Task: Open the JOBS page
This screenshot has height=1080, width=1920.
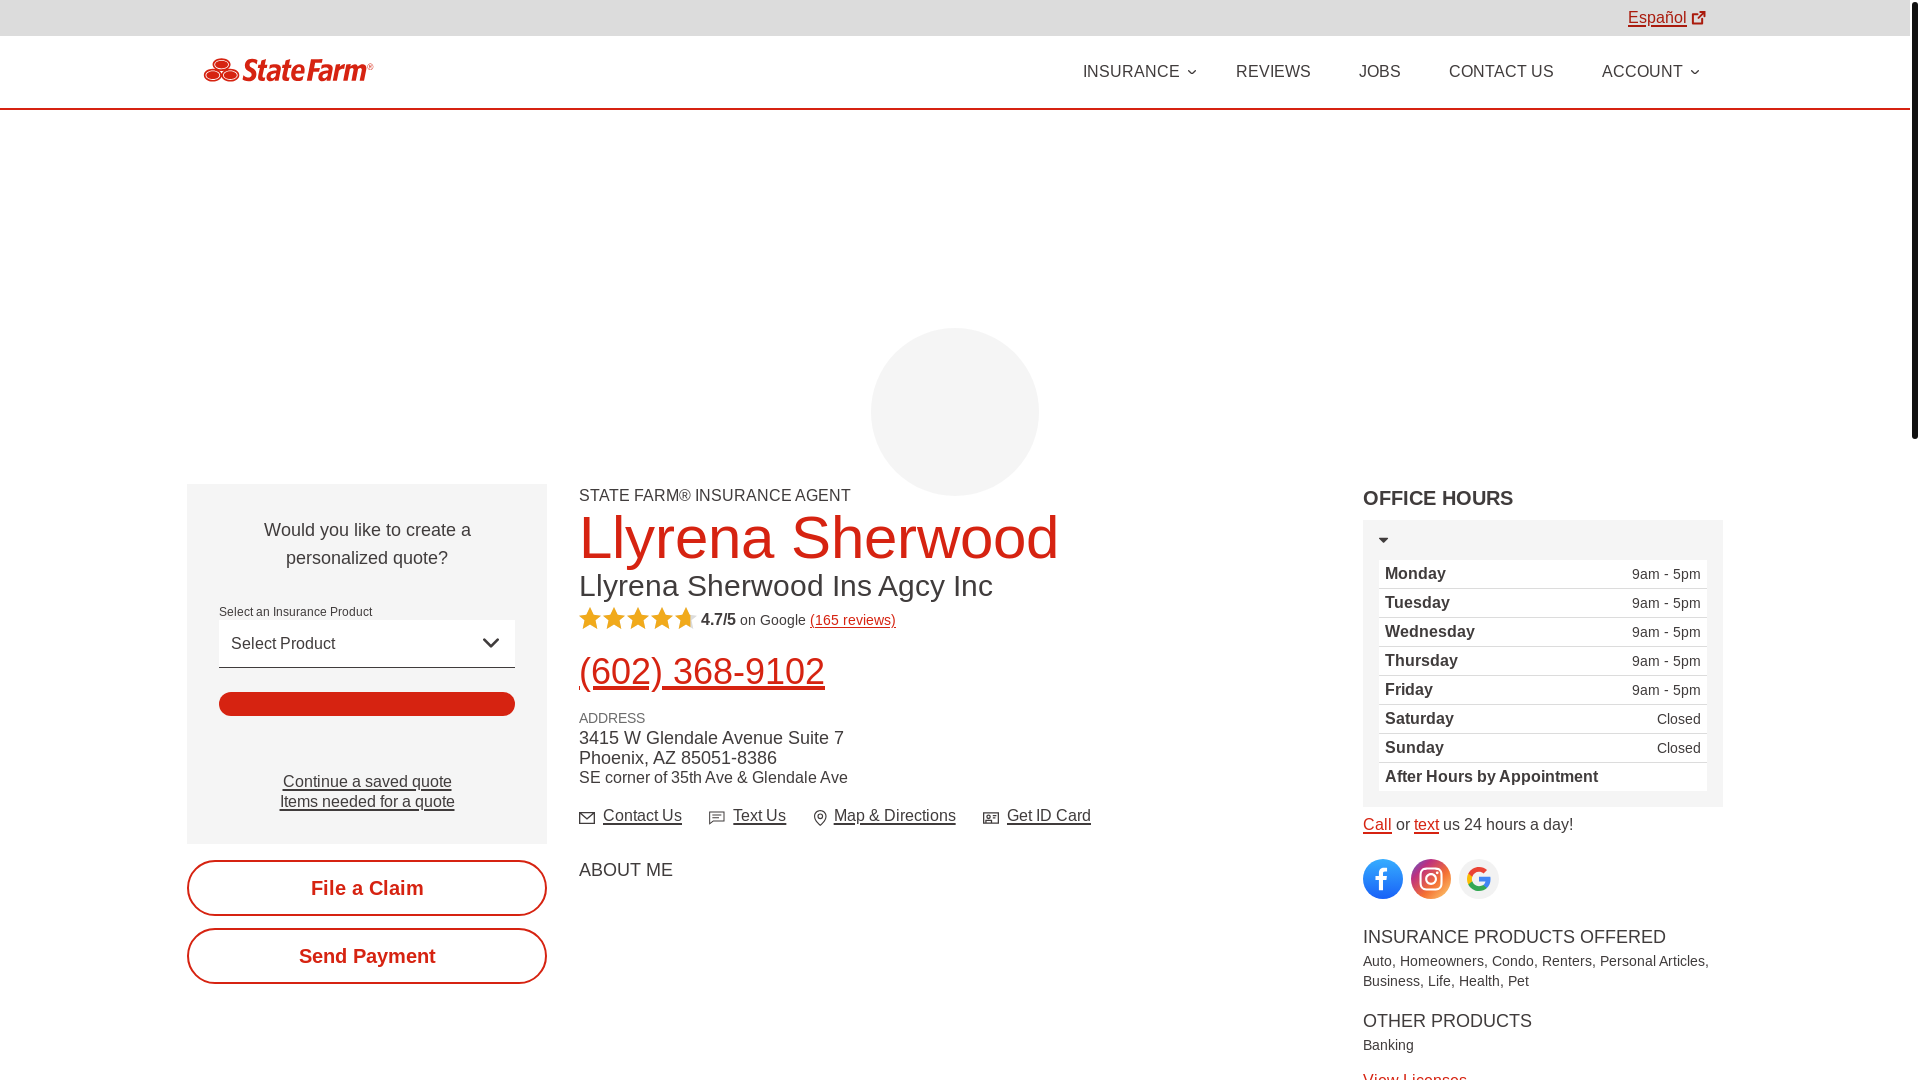Action: pyautogui.click(x=1379, y=72)
